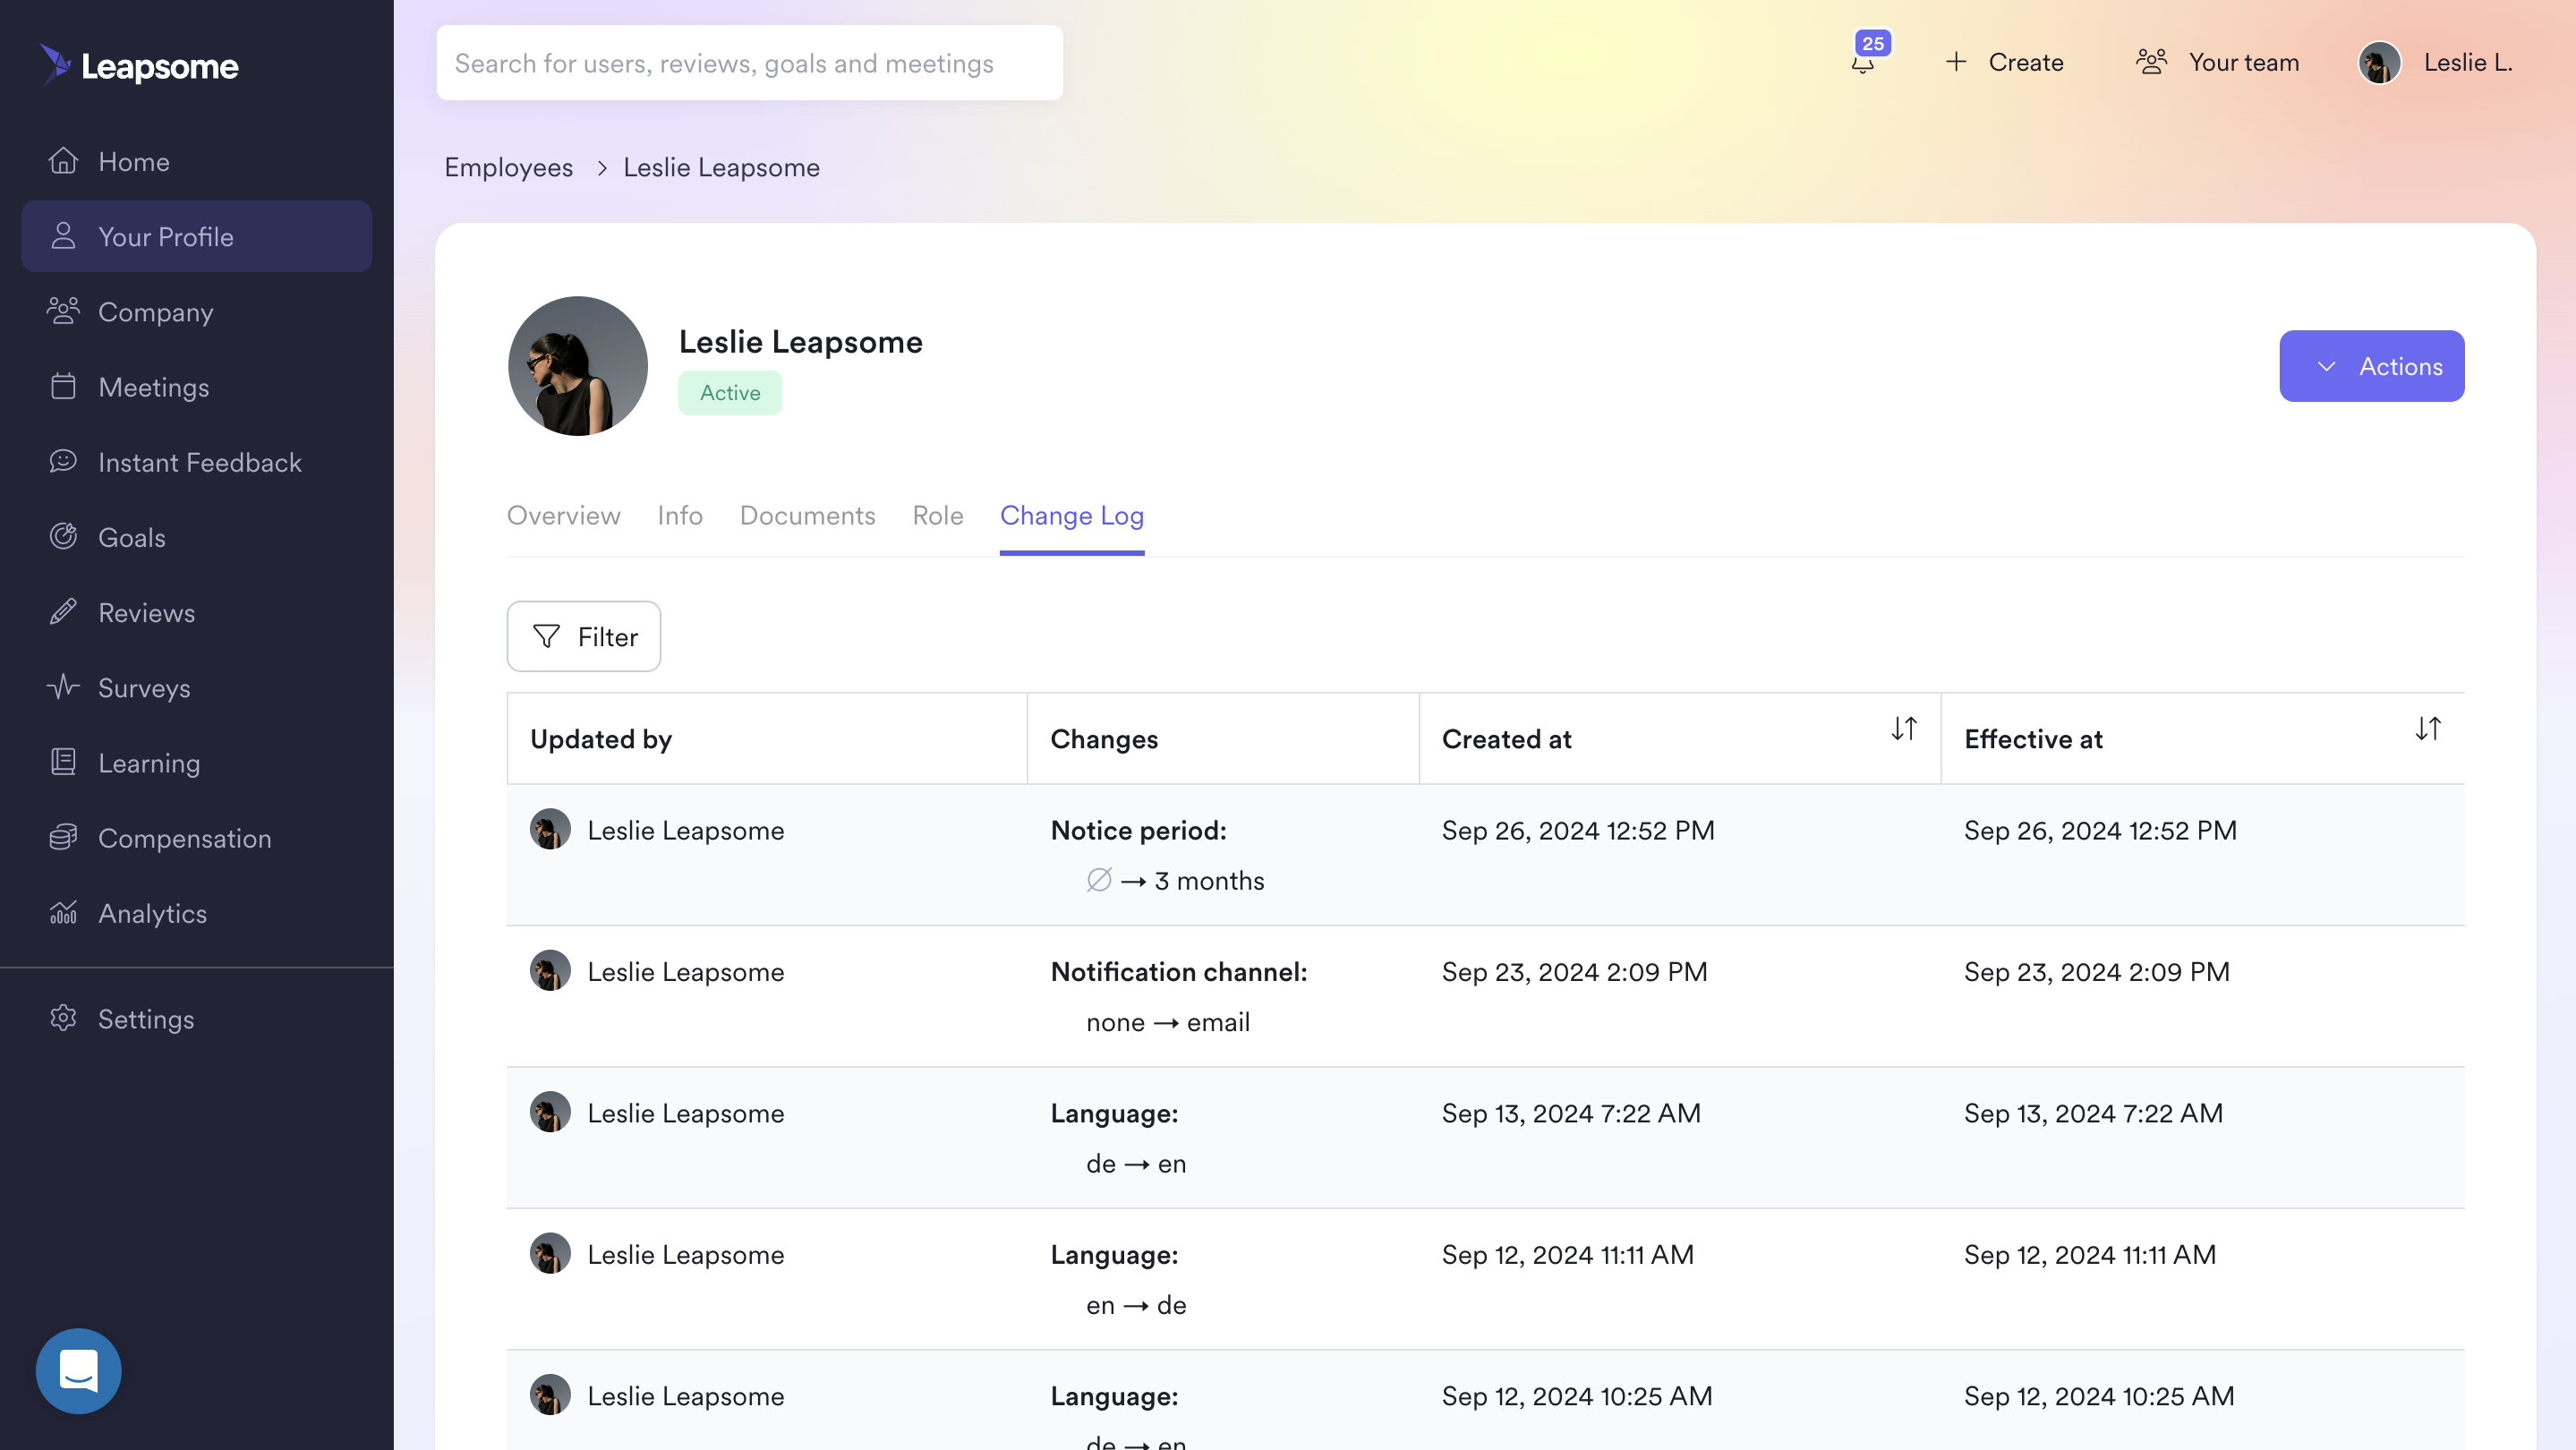Image resolution: width=2576 pixels, height=1450 pixels.
Task: Click the funnel icon in Filter button
Action: pyautogui.click(x=546, y=636)
